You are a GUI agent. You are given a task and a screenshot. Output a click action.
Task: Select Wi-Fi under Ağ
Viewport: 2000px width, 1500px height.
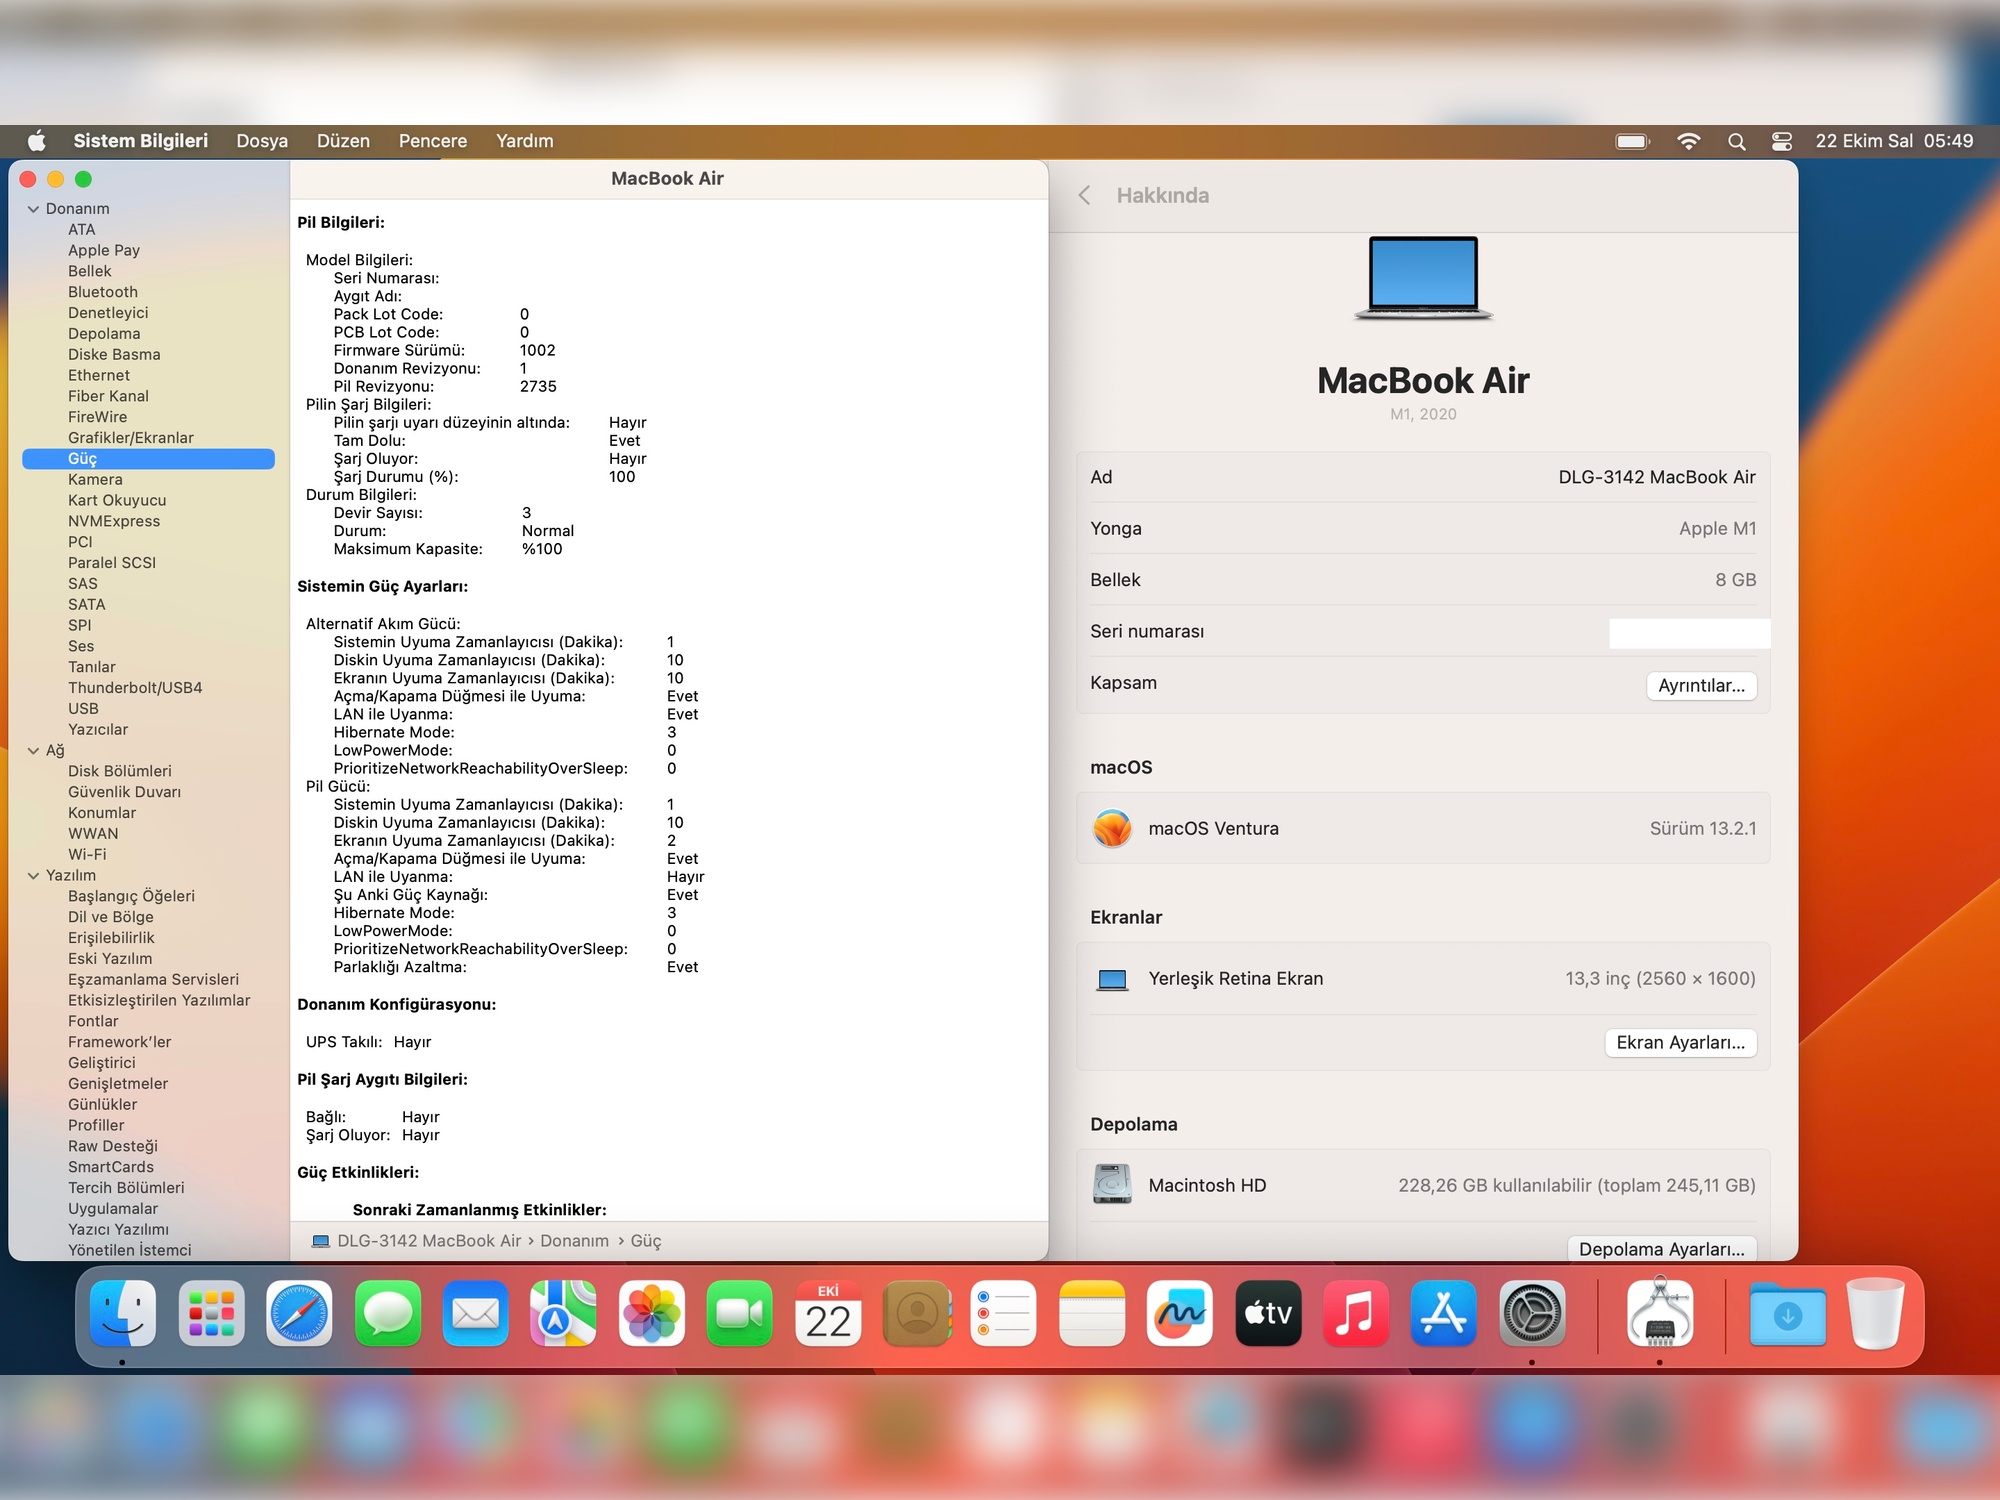click(x=87, y=855)
